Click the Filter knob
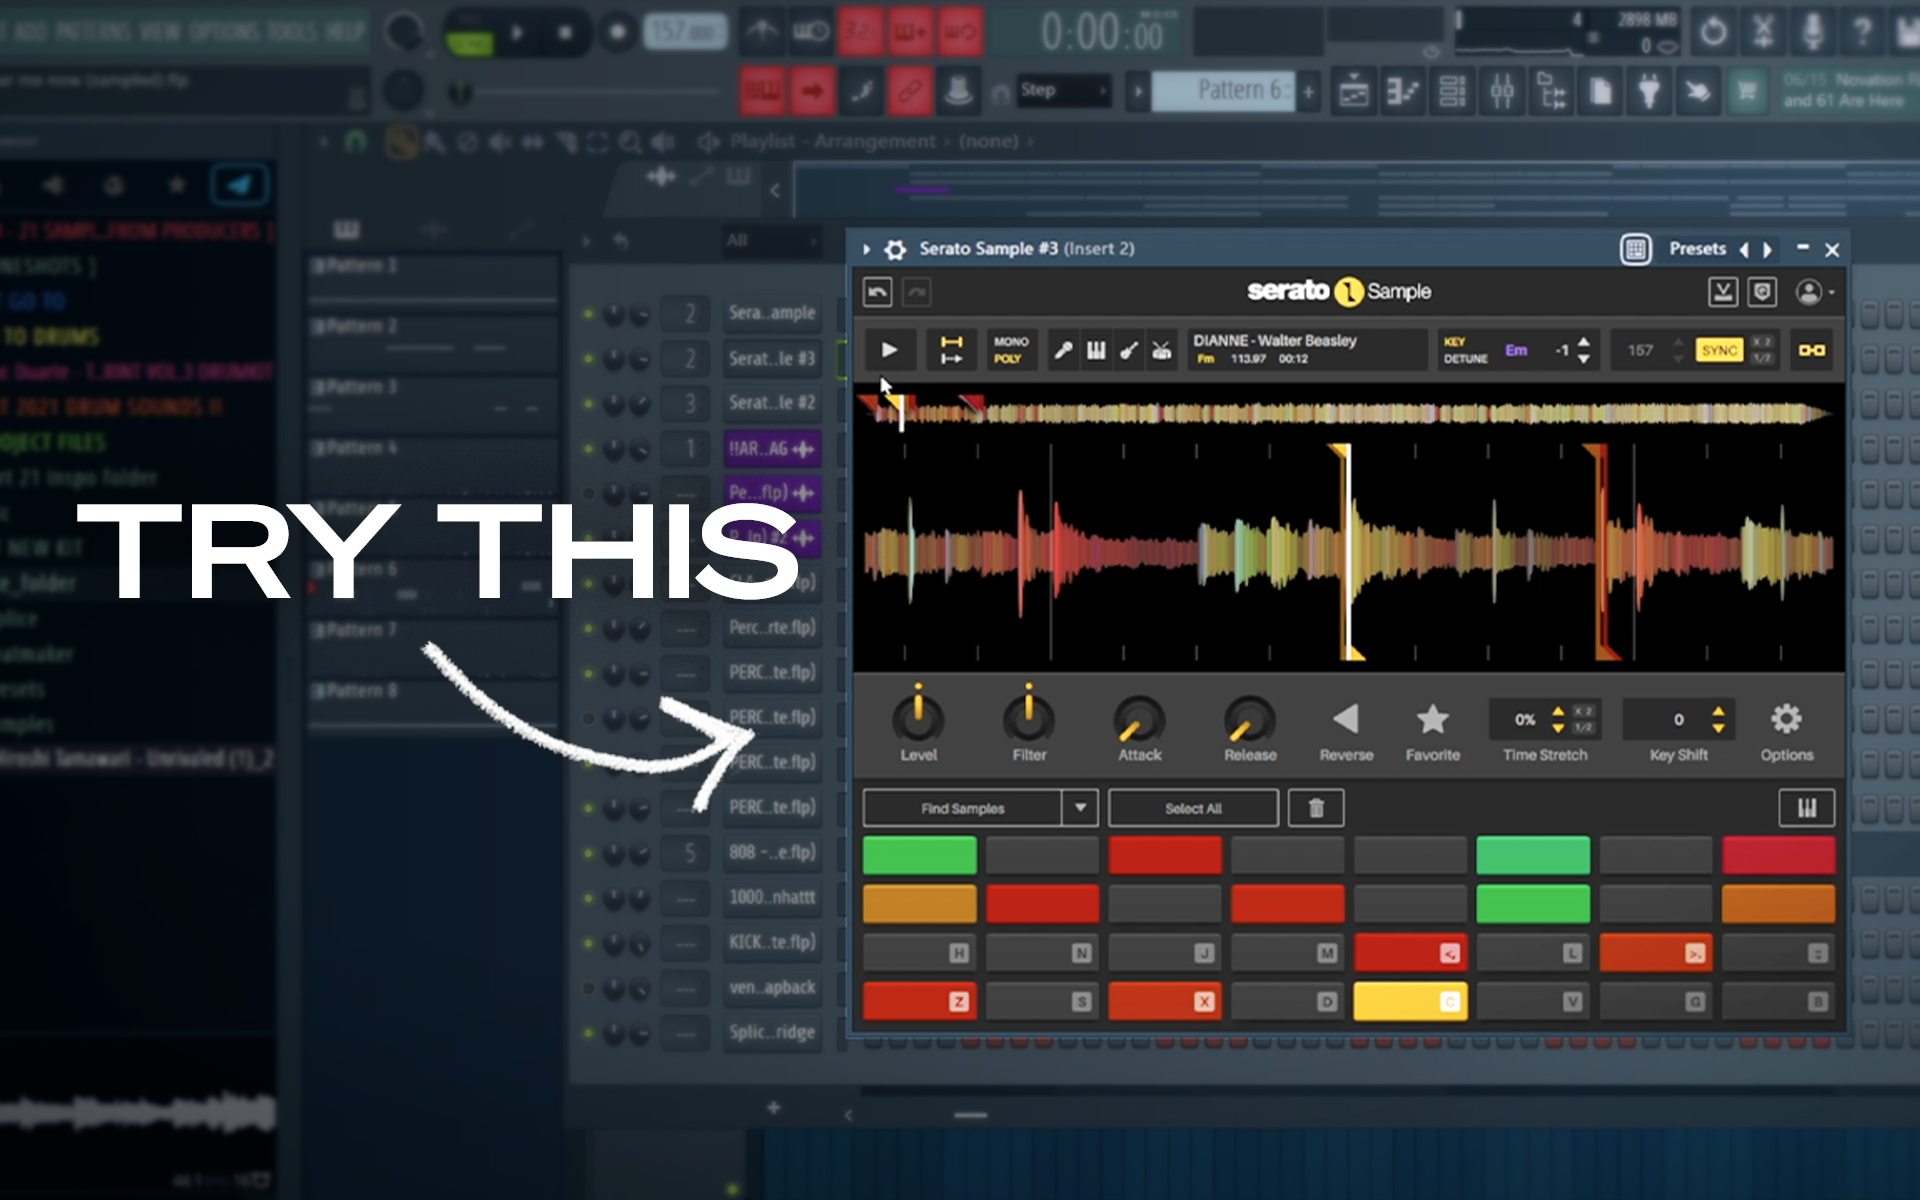 click(x=1029, y=718)
